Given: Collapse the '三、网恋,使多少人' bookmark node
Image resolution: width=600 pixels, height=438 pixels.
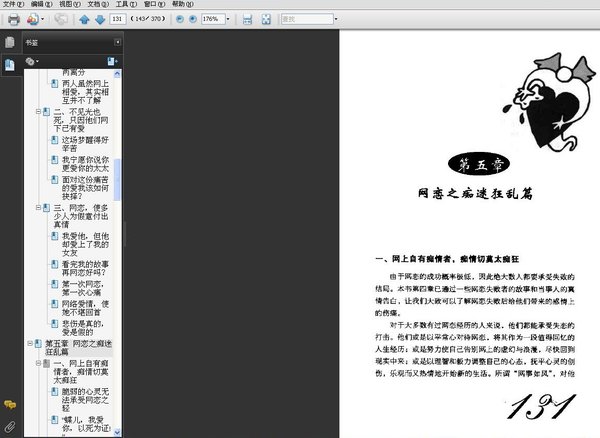Looking at the screenshot, I should click(x=38, y=208).
